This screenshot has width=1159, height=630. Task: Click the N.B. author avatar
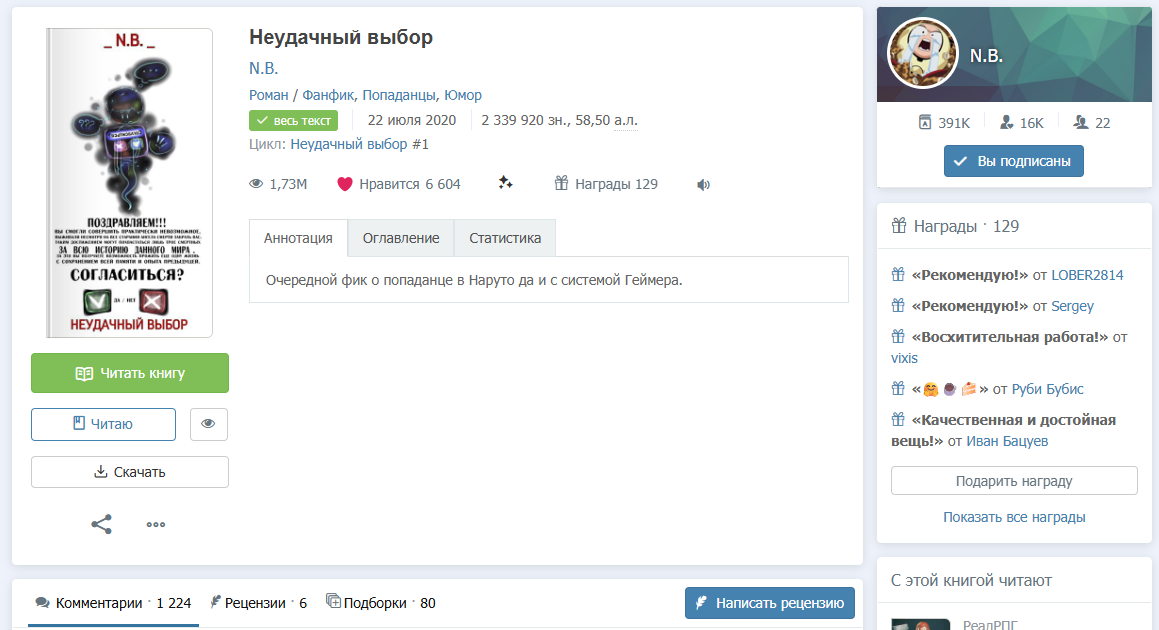pyautogui.click(x=922, y=53)
